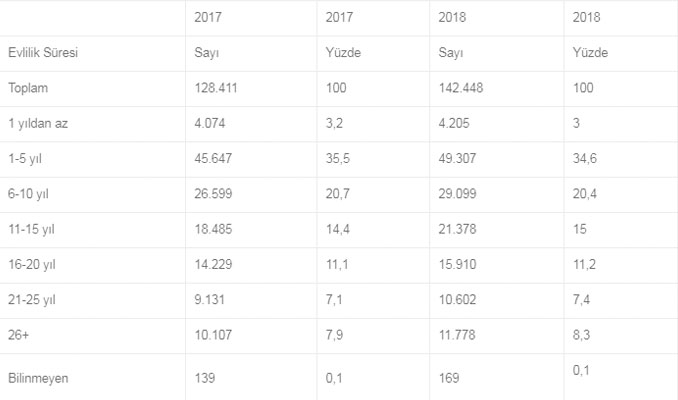Click the 45.647 value cell
Screen dimensions: 678x400
[214, 160]
